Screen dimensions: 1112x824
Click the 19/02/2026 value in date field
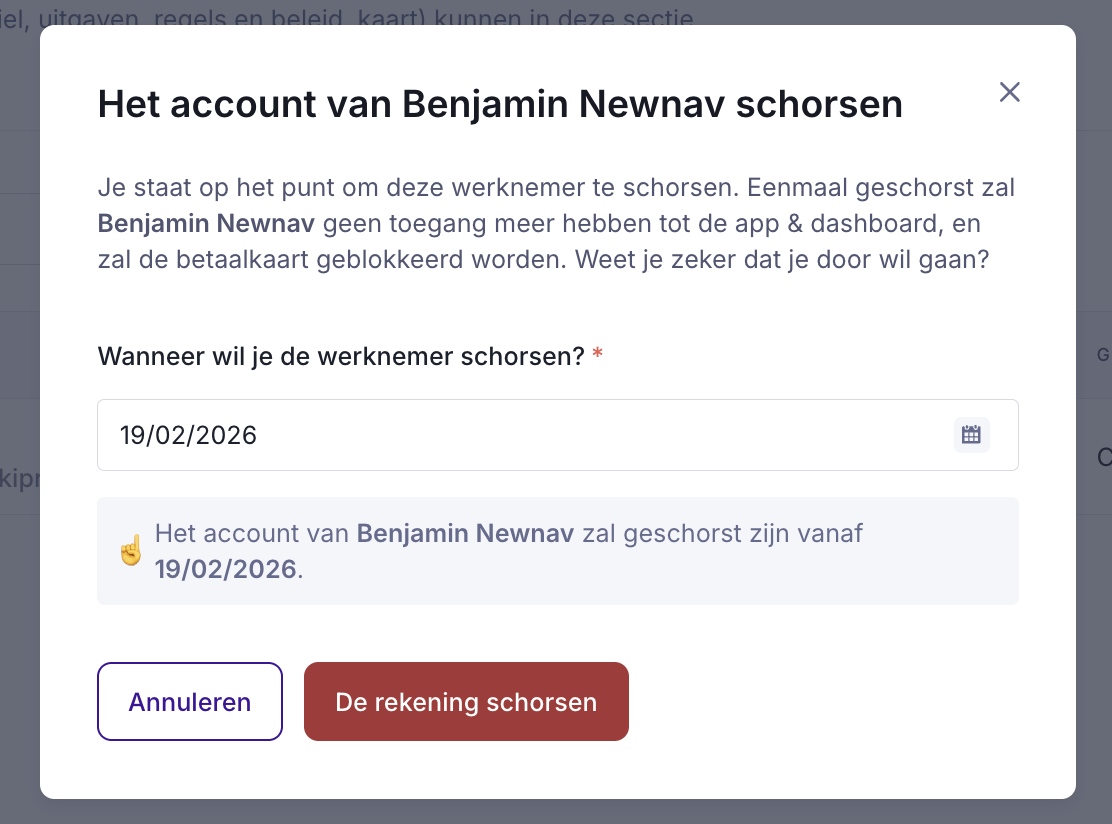click(188, 435)
